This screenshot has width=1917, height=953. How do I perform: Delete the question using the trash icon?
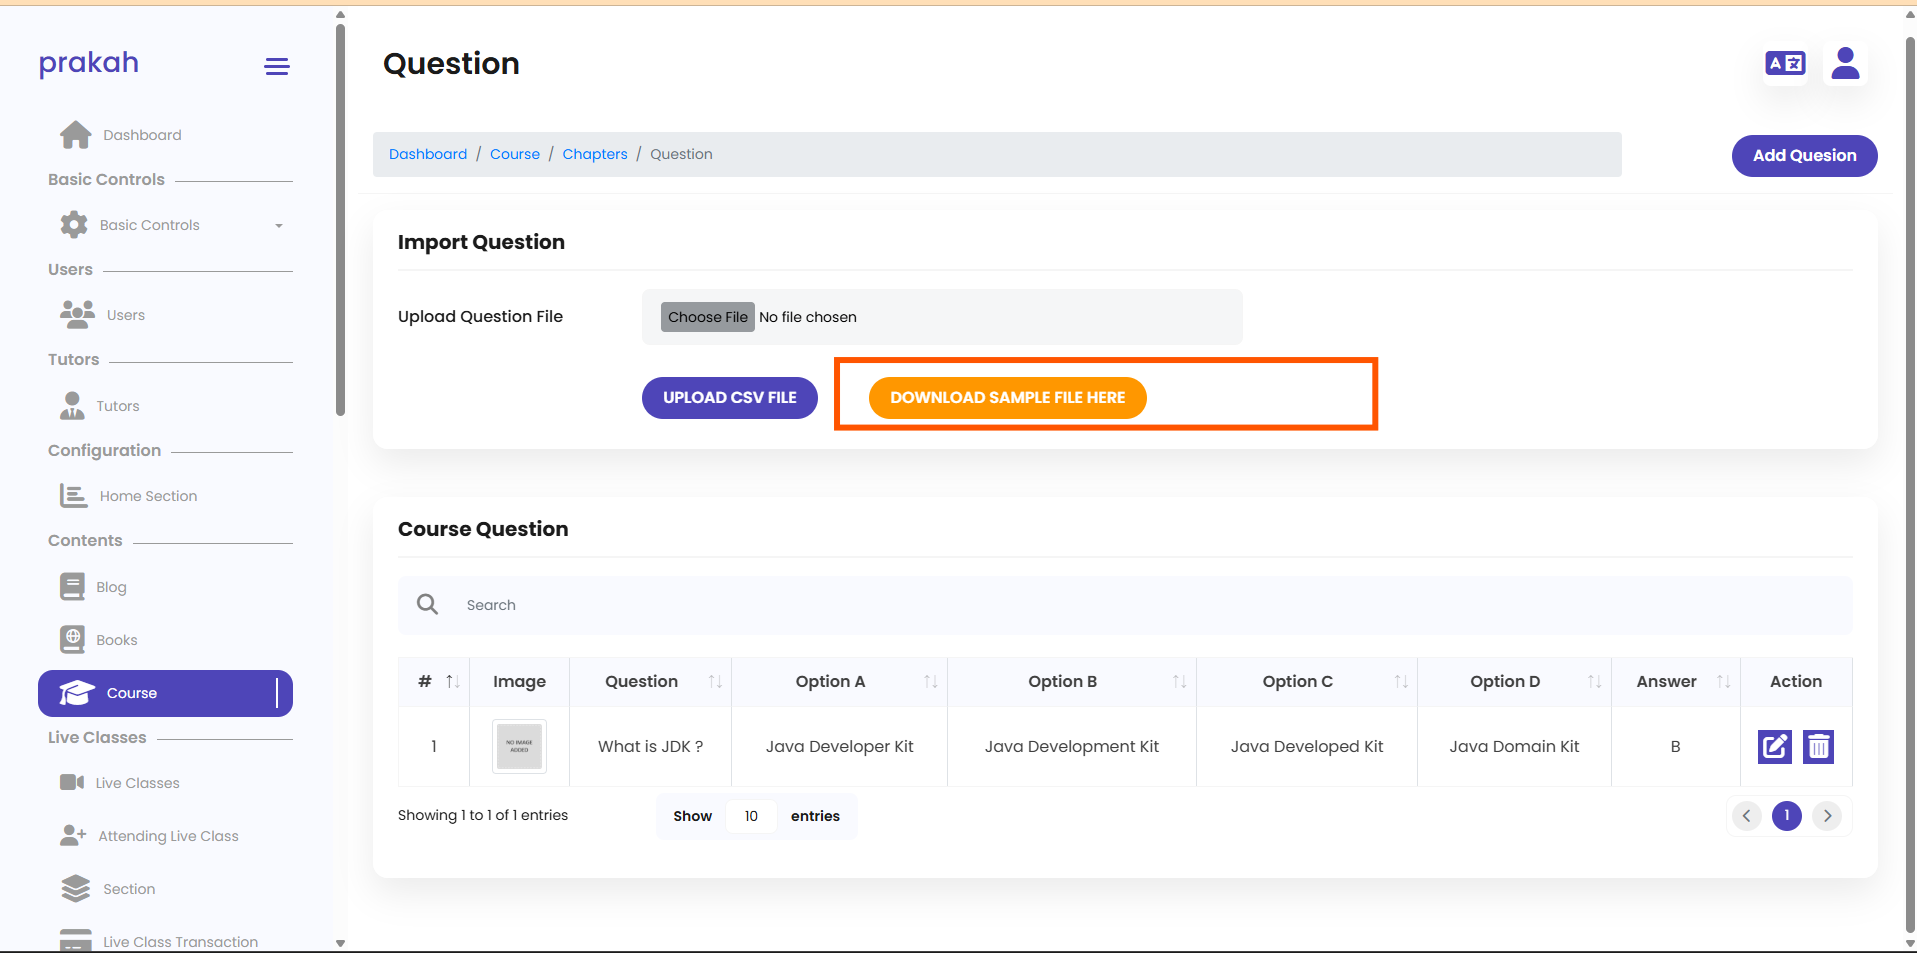[x=1818, y=747]
